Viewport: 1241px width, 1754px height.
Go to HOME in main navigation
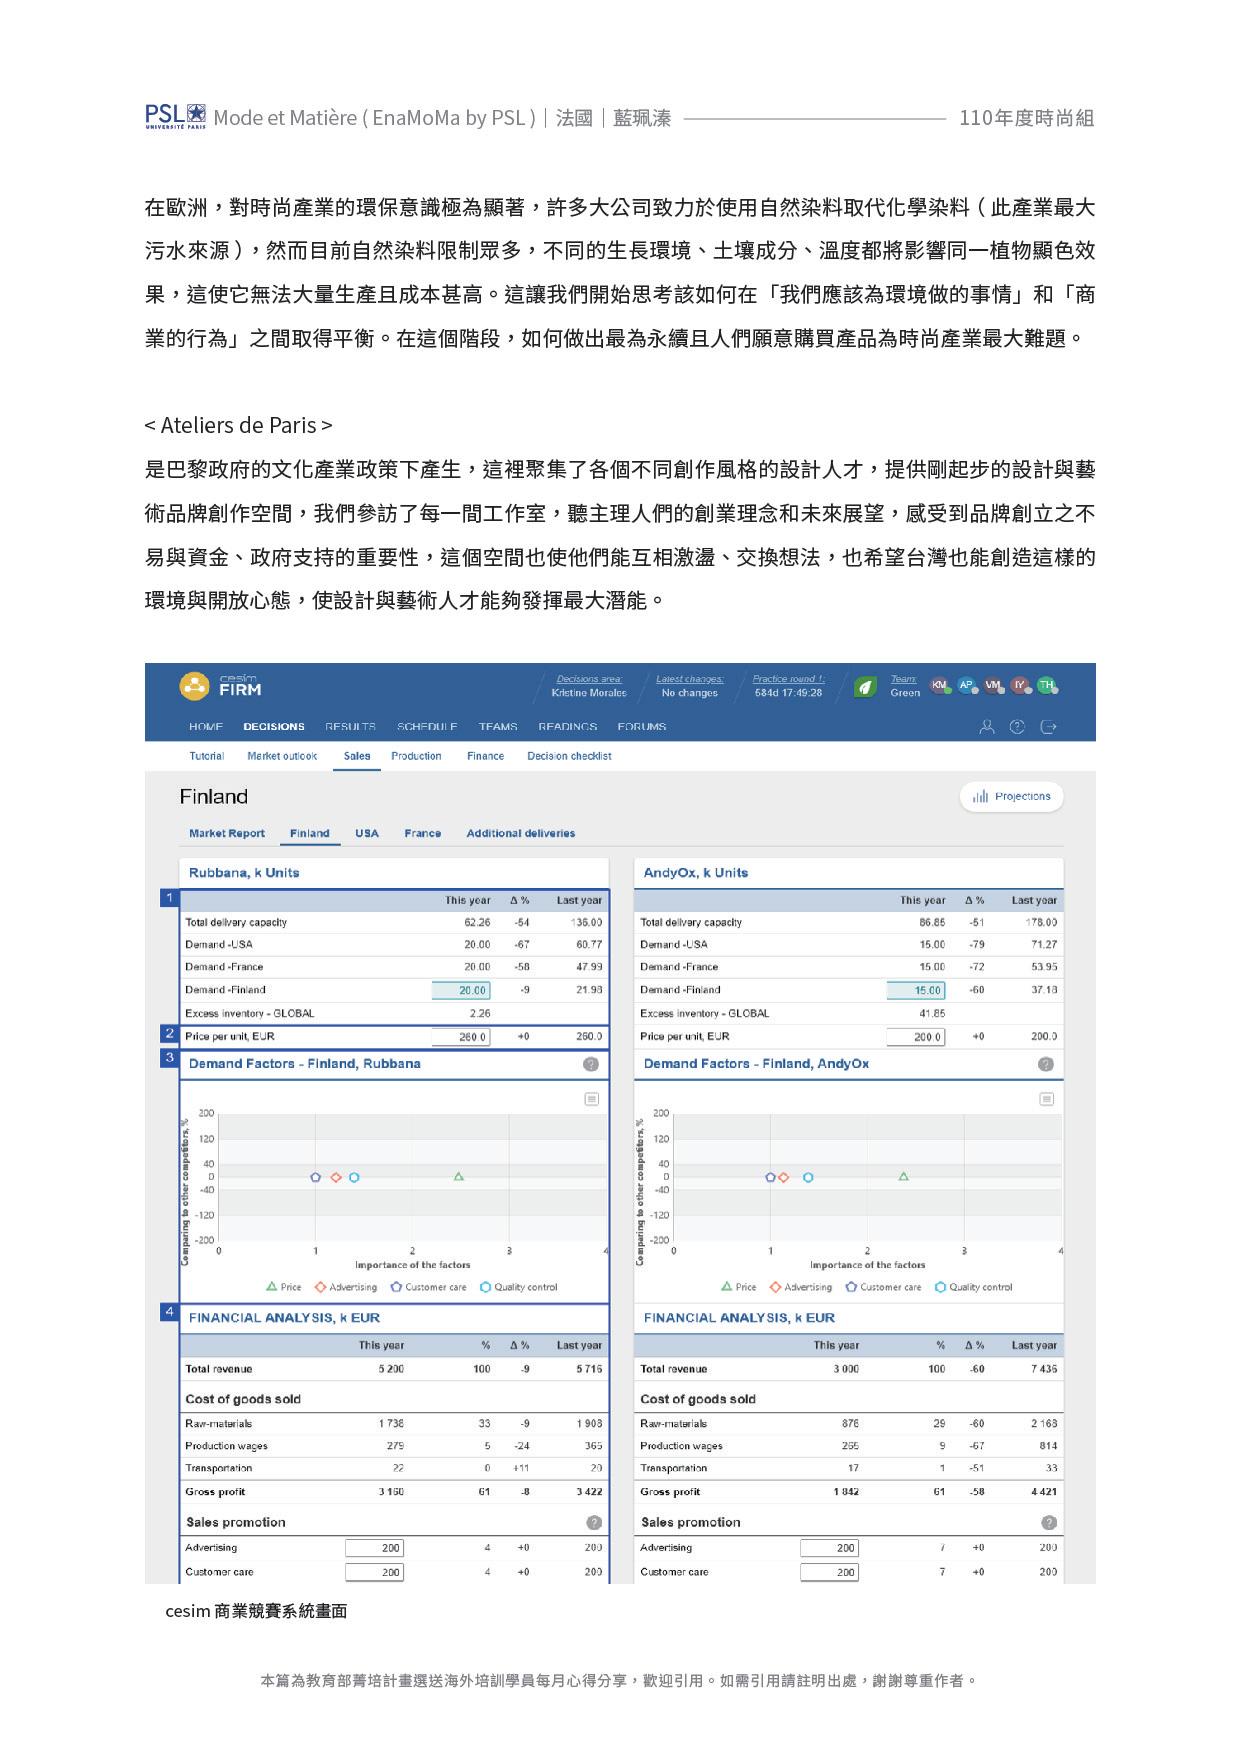click(x=206, y=727)
